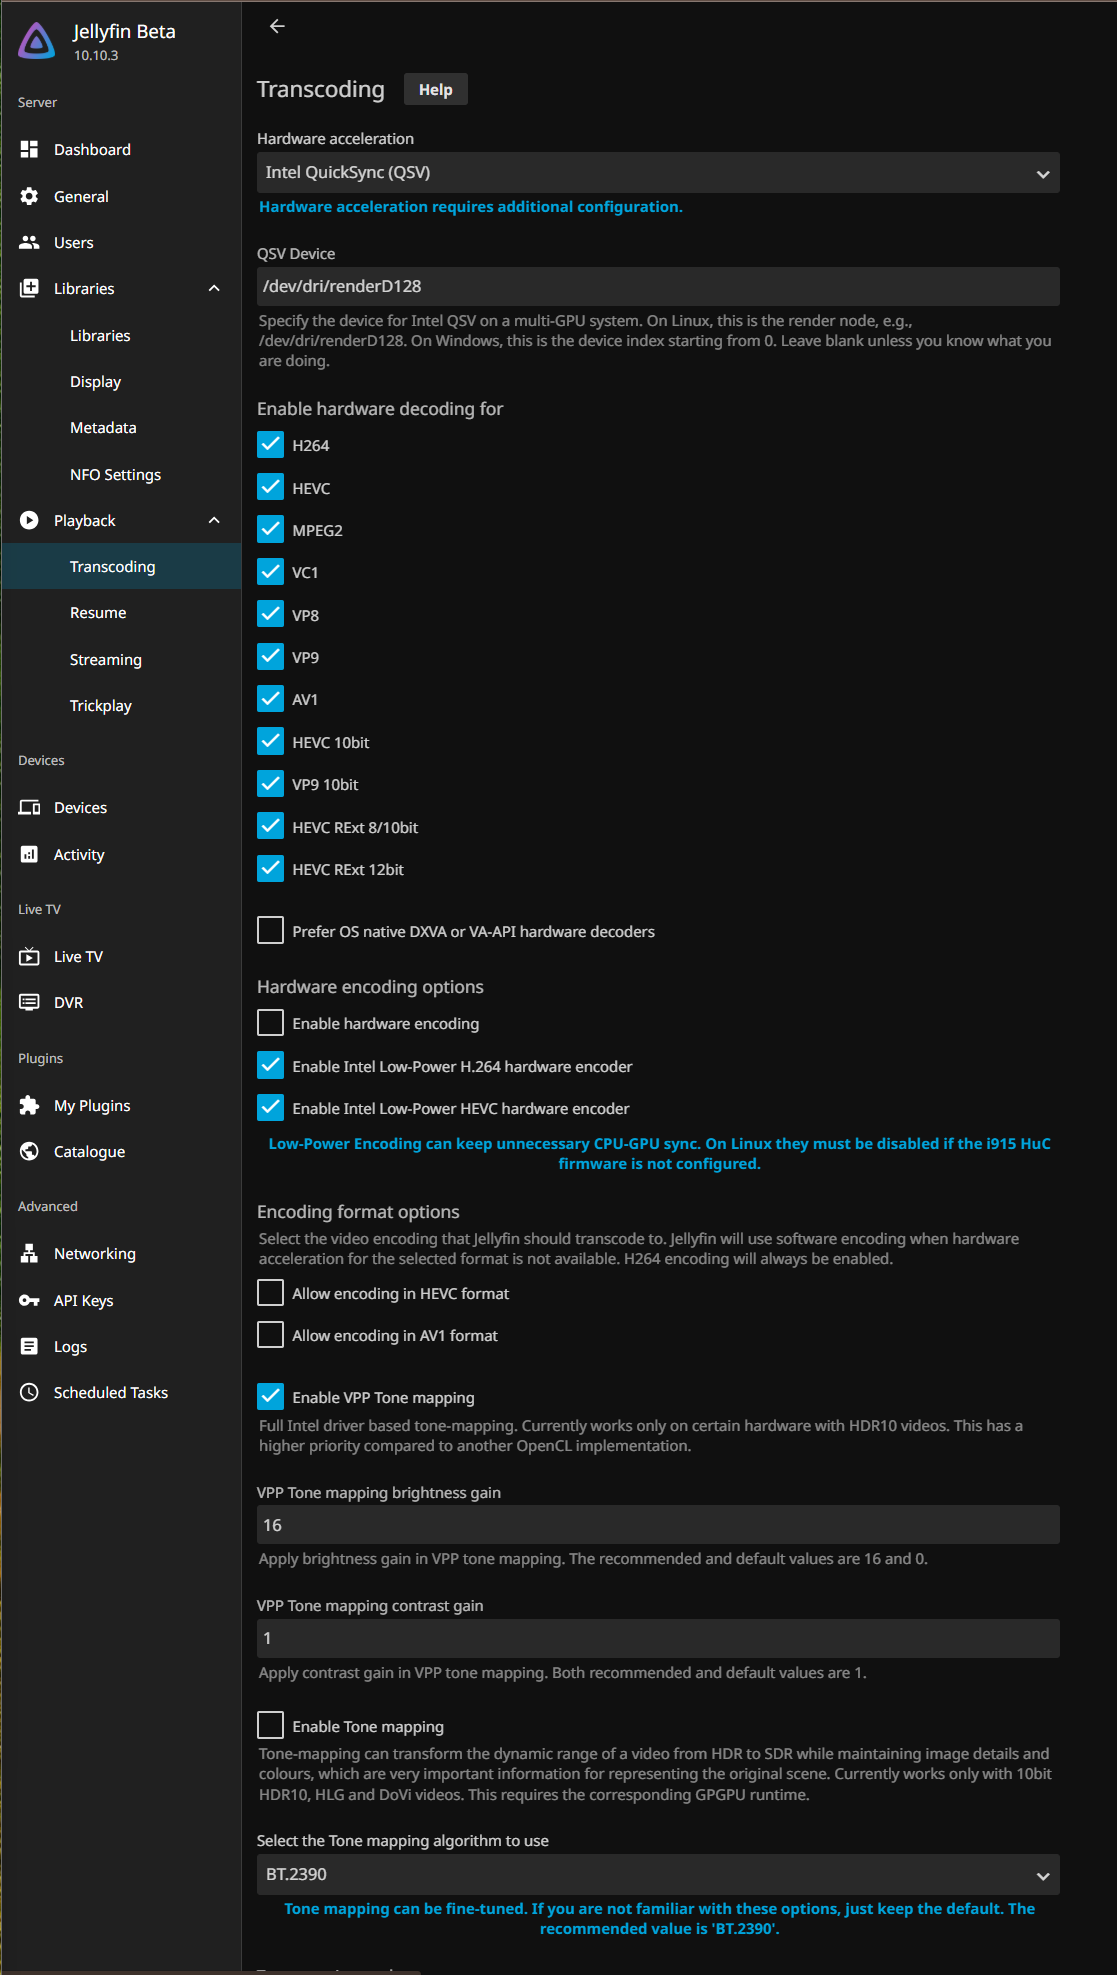Image resolution: width=1117 pixels, height=1975 pixels.
Task: Click the QSV Device input field
Action: point(657,286)
